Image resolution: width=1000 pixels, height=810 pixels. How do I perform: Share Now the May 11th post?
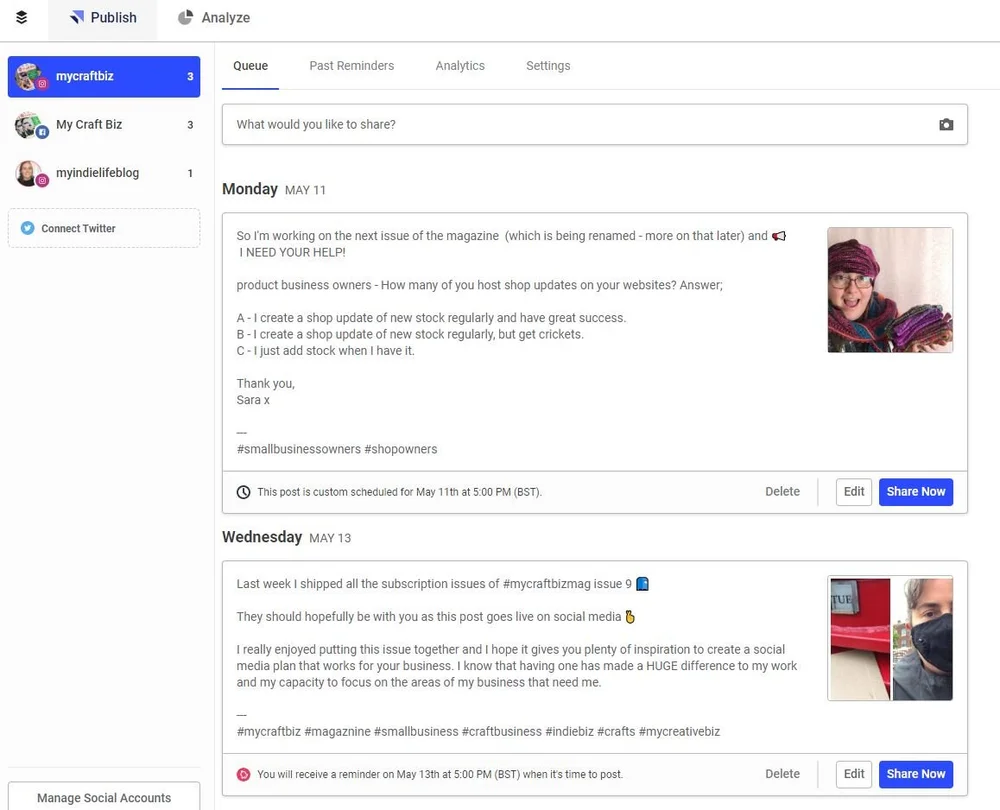[916, 492]
